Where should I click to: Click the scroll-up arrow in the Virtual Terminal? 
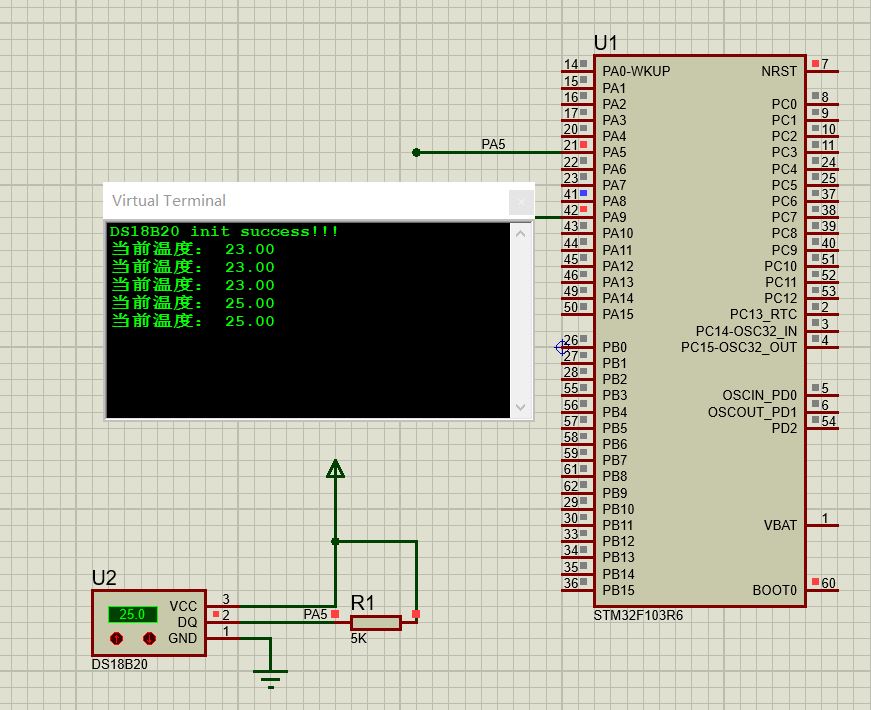point(521,231)
